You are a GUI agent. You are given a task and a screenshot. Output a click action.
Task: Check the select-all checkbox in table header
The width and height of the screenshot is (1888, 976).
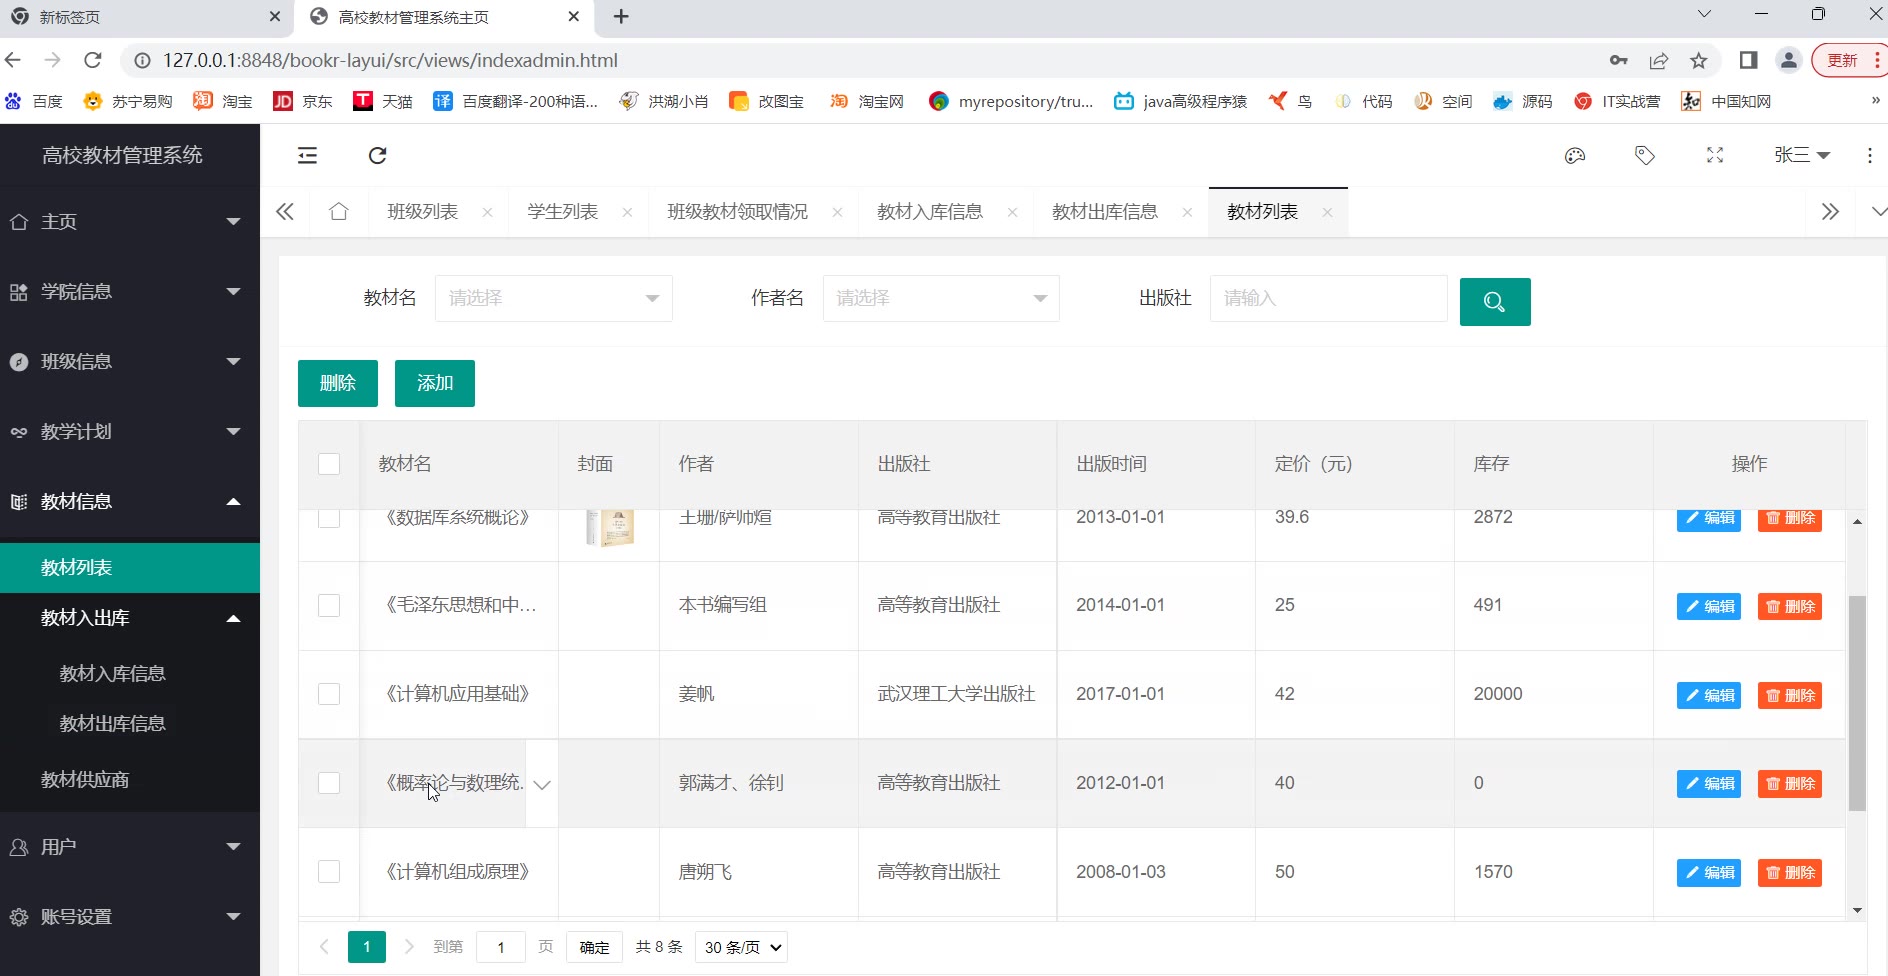[329, 464]
